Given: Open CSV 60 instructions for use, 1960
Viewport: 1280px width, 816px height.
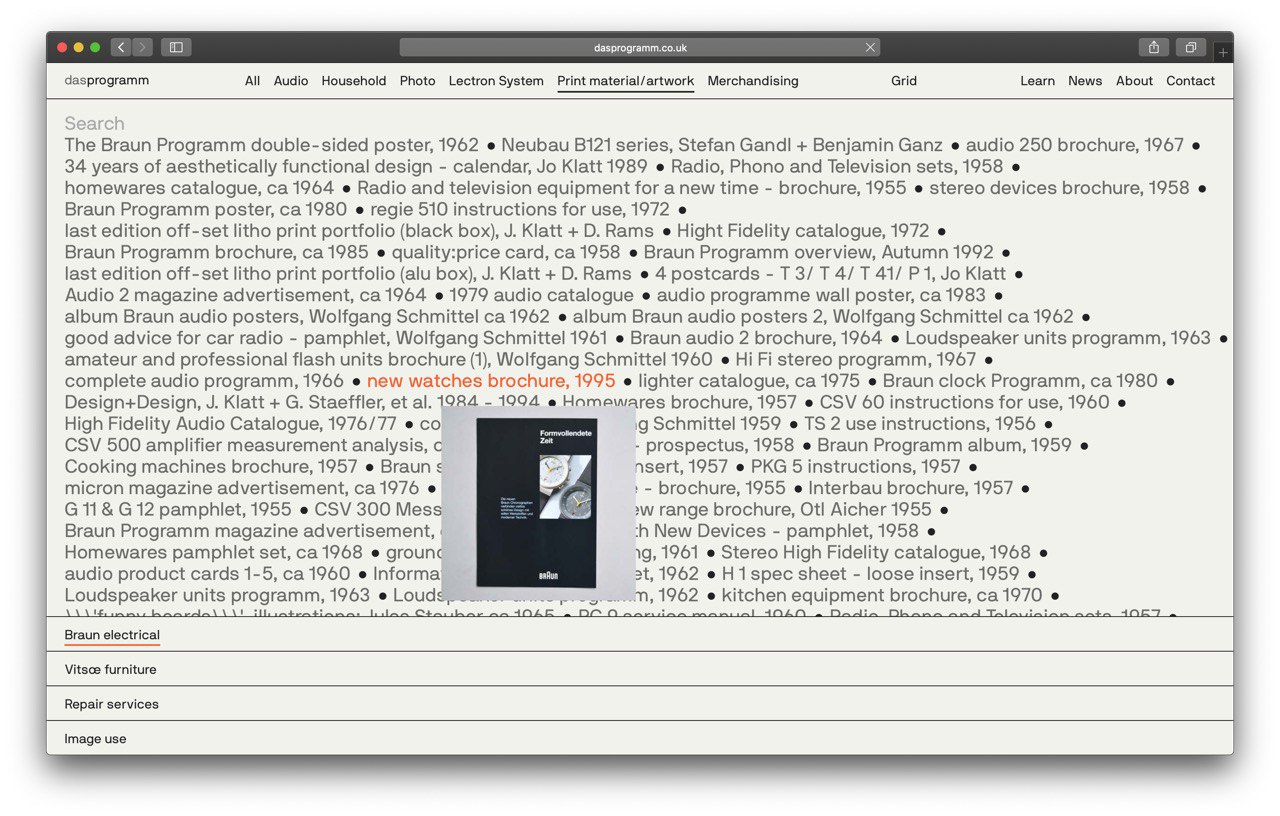Looking at the screenshot, I should [x=964, y=402].
